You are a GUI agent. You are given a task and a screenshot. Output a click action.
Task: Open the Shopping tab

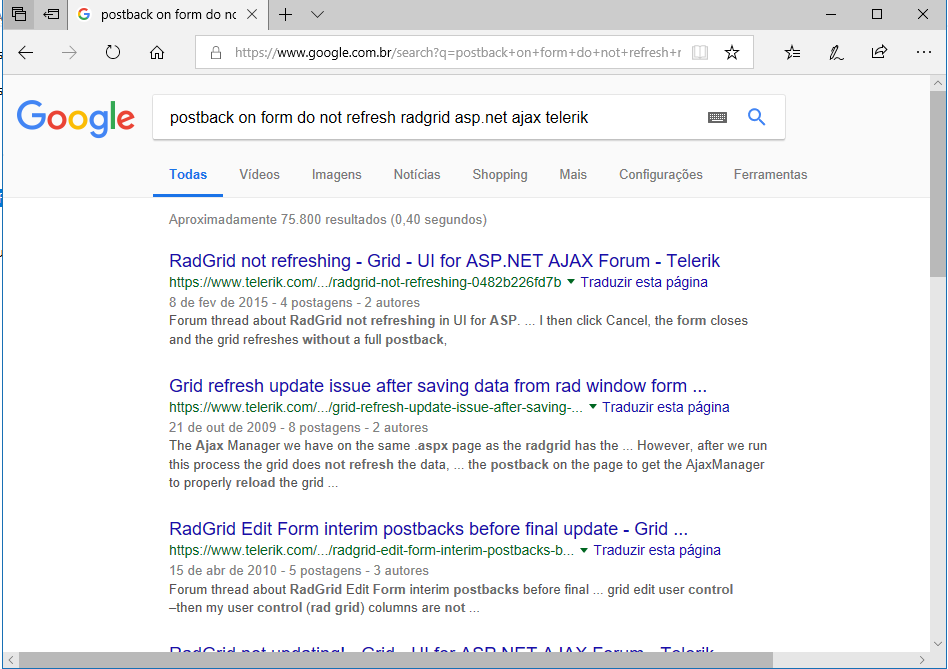[x=500, y=175]
